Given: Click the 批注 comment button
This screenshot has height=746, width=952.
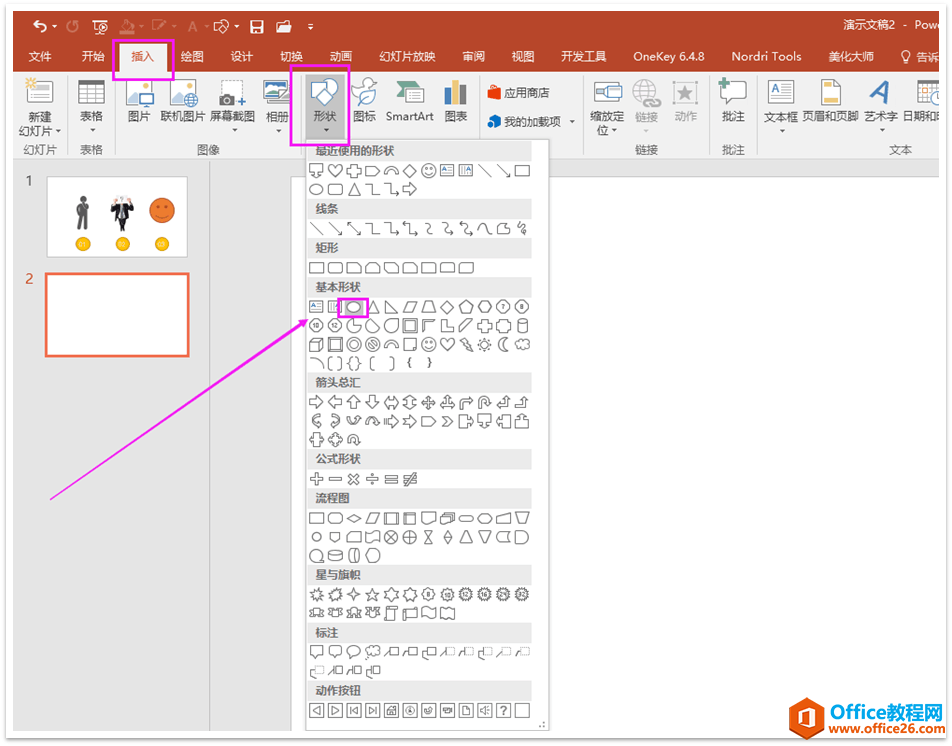Looking at the screenshot, I should tap(733, 101).
